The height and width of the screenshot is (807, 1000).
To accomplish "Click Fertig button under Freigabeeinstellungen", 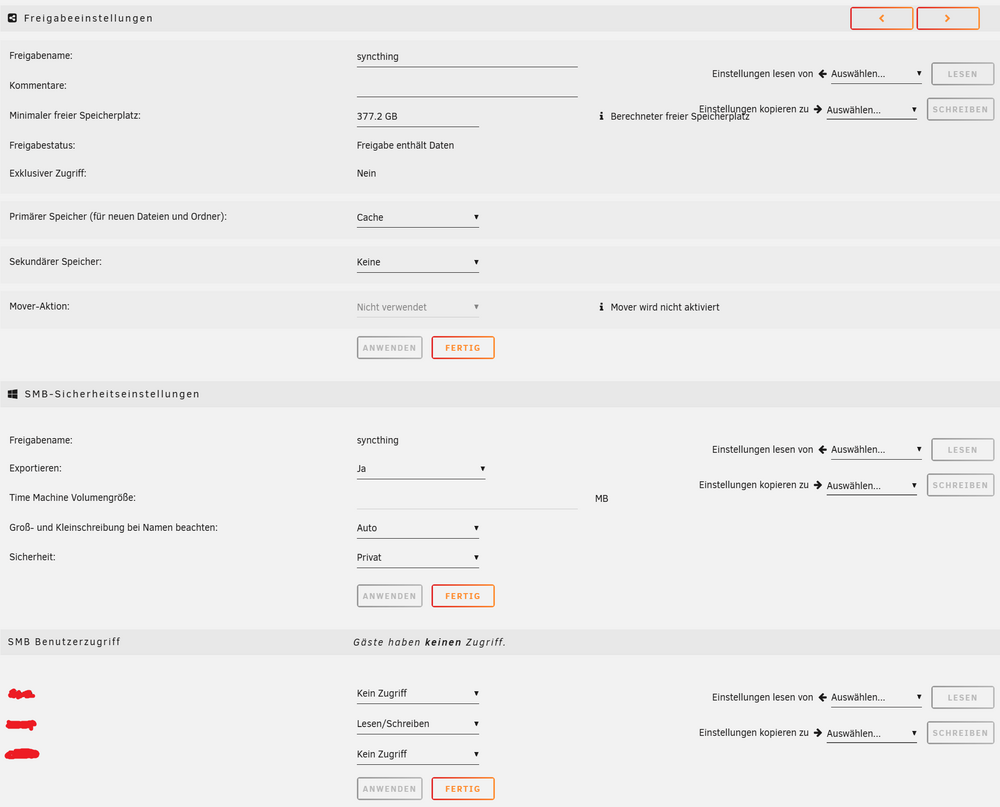I will pos(463,348).
